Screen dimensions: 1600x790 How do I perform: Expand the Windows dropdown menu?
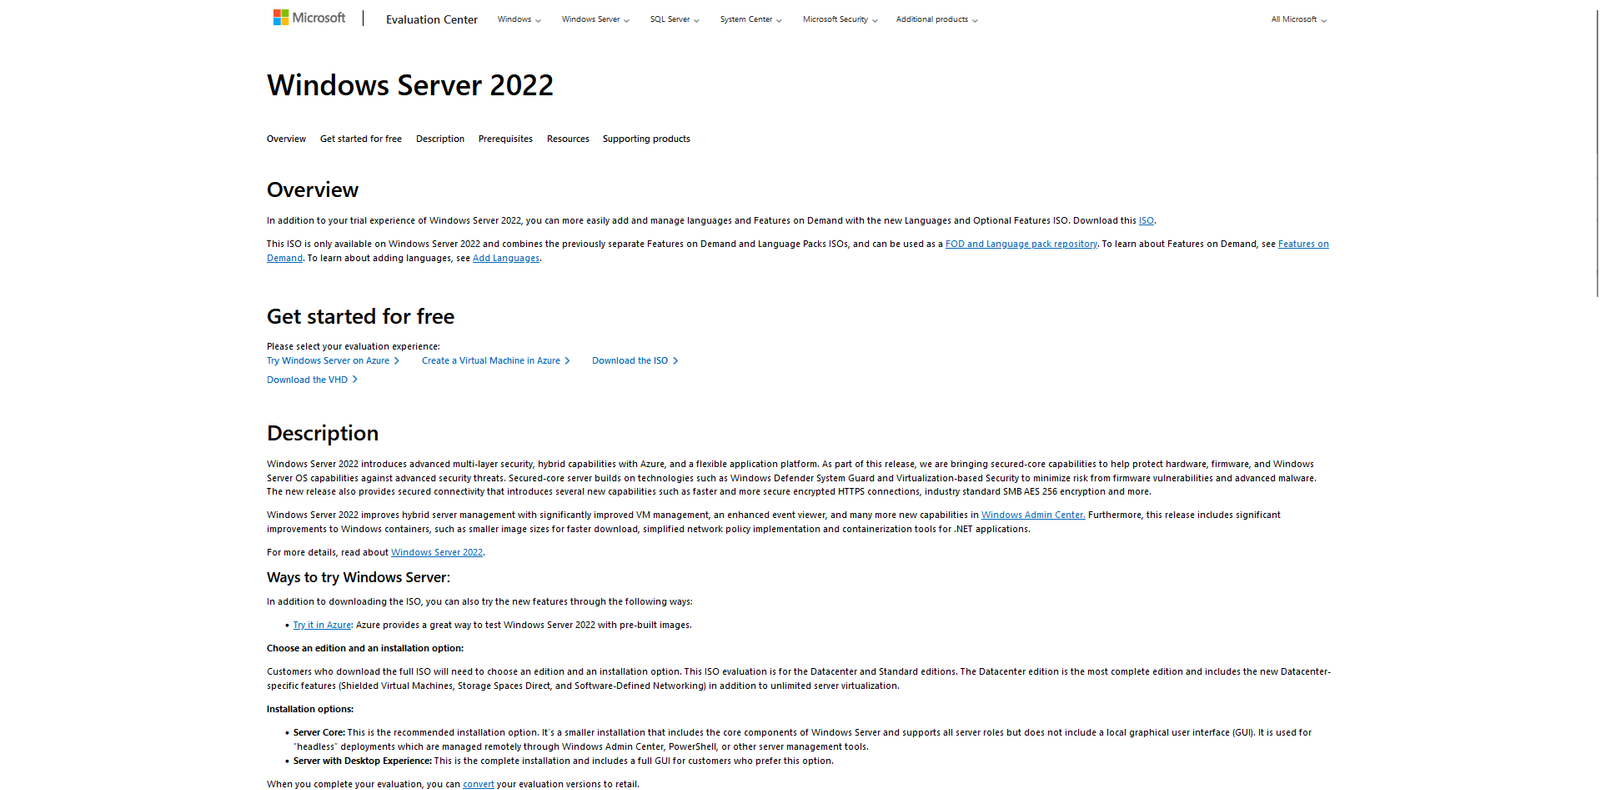coord(519,19)
